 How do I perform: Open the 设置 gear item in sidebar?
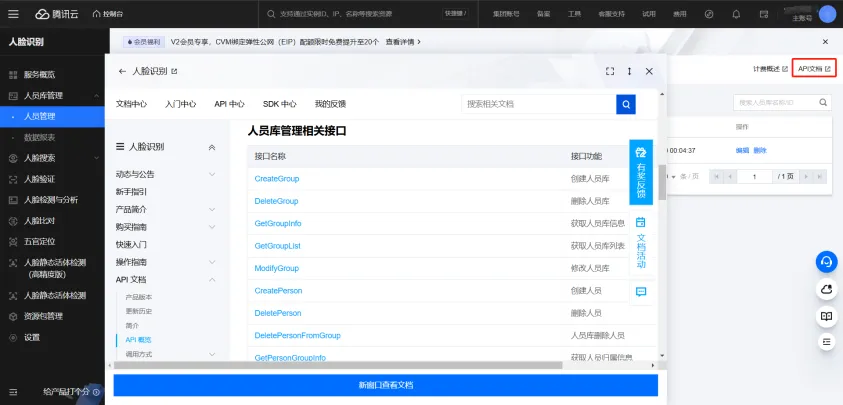(32, 337)
